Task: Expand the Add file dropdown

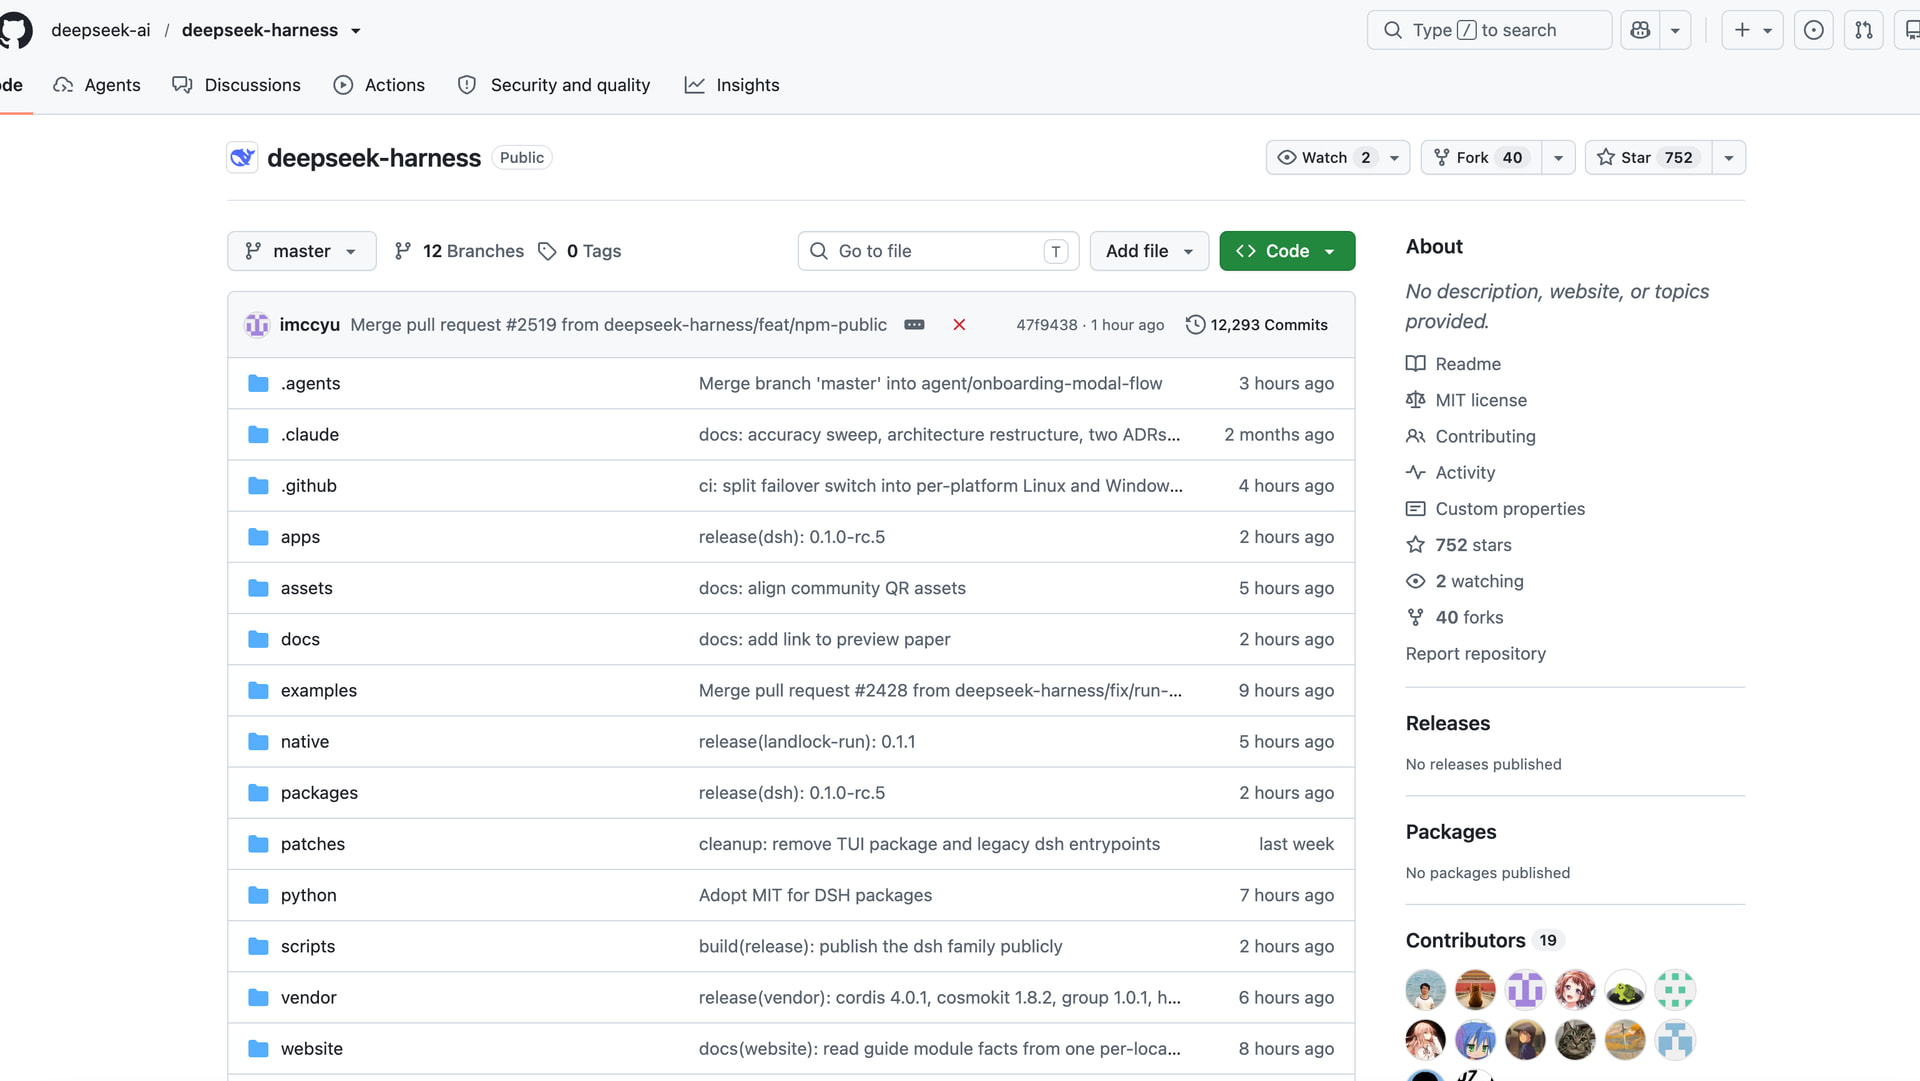Action: point(1149,251)
